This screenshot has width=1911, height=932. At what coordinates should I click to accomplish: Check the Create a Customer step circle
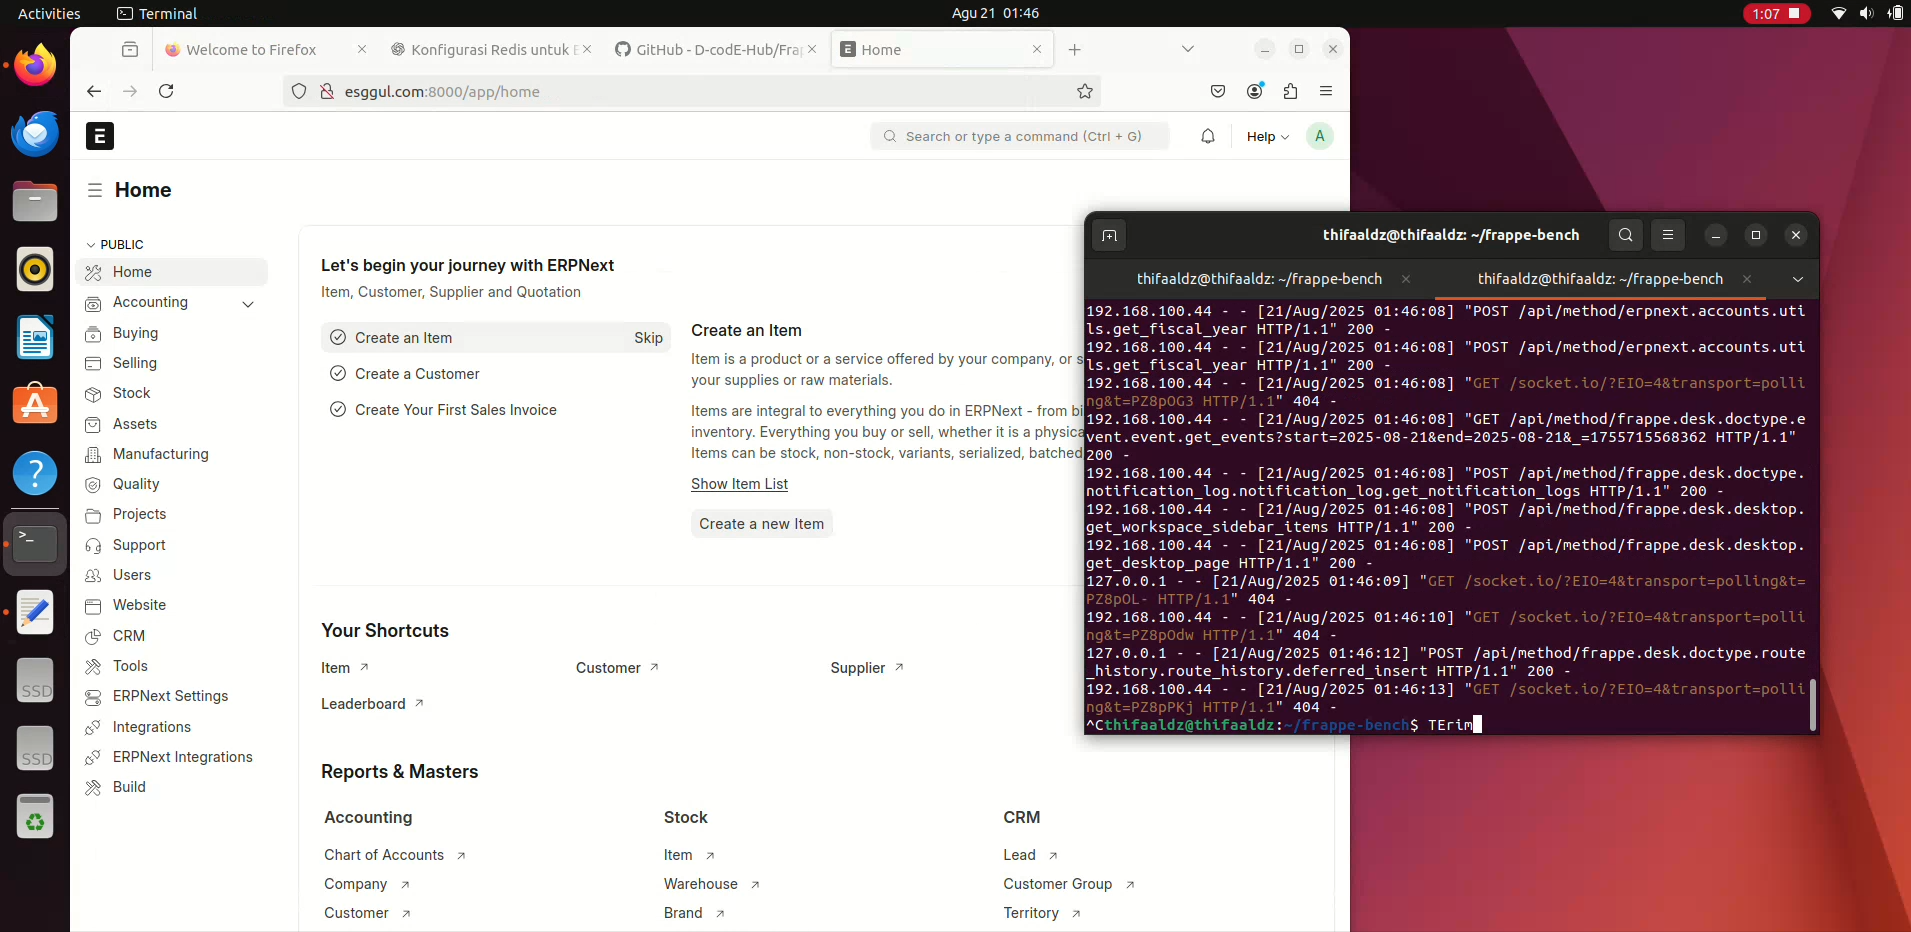click(x=338, y=374)
